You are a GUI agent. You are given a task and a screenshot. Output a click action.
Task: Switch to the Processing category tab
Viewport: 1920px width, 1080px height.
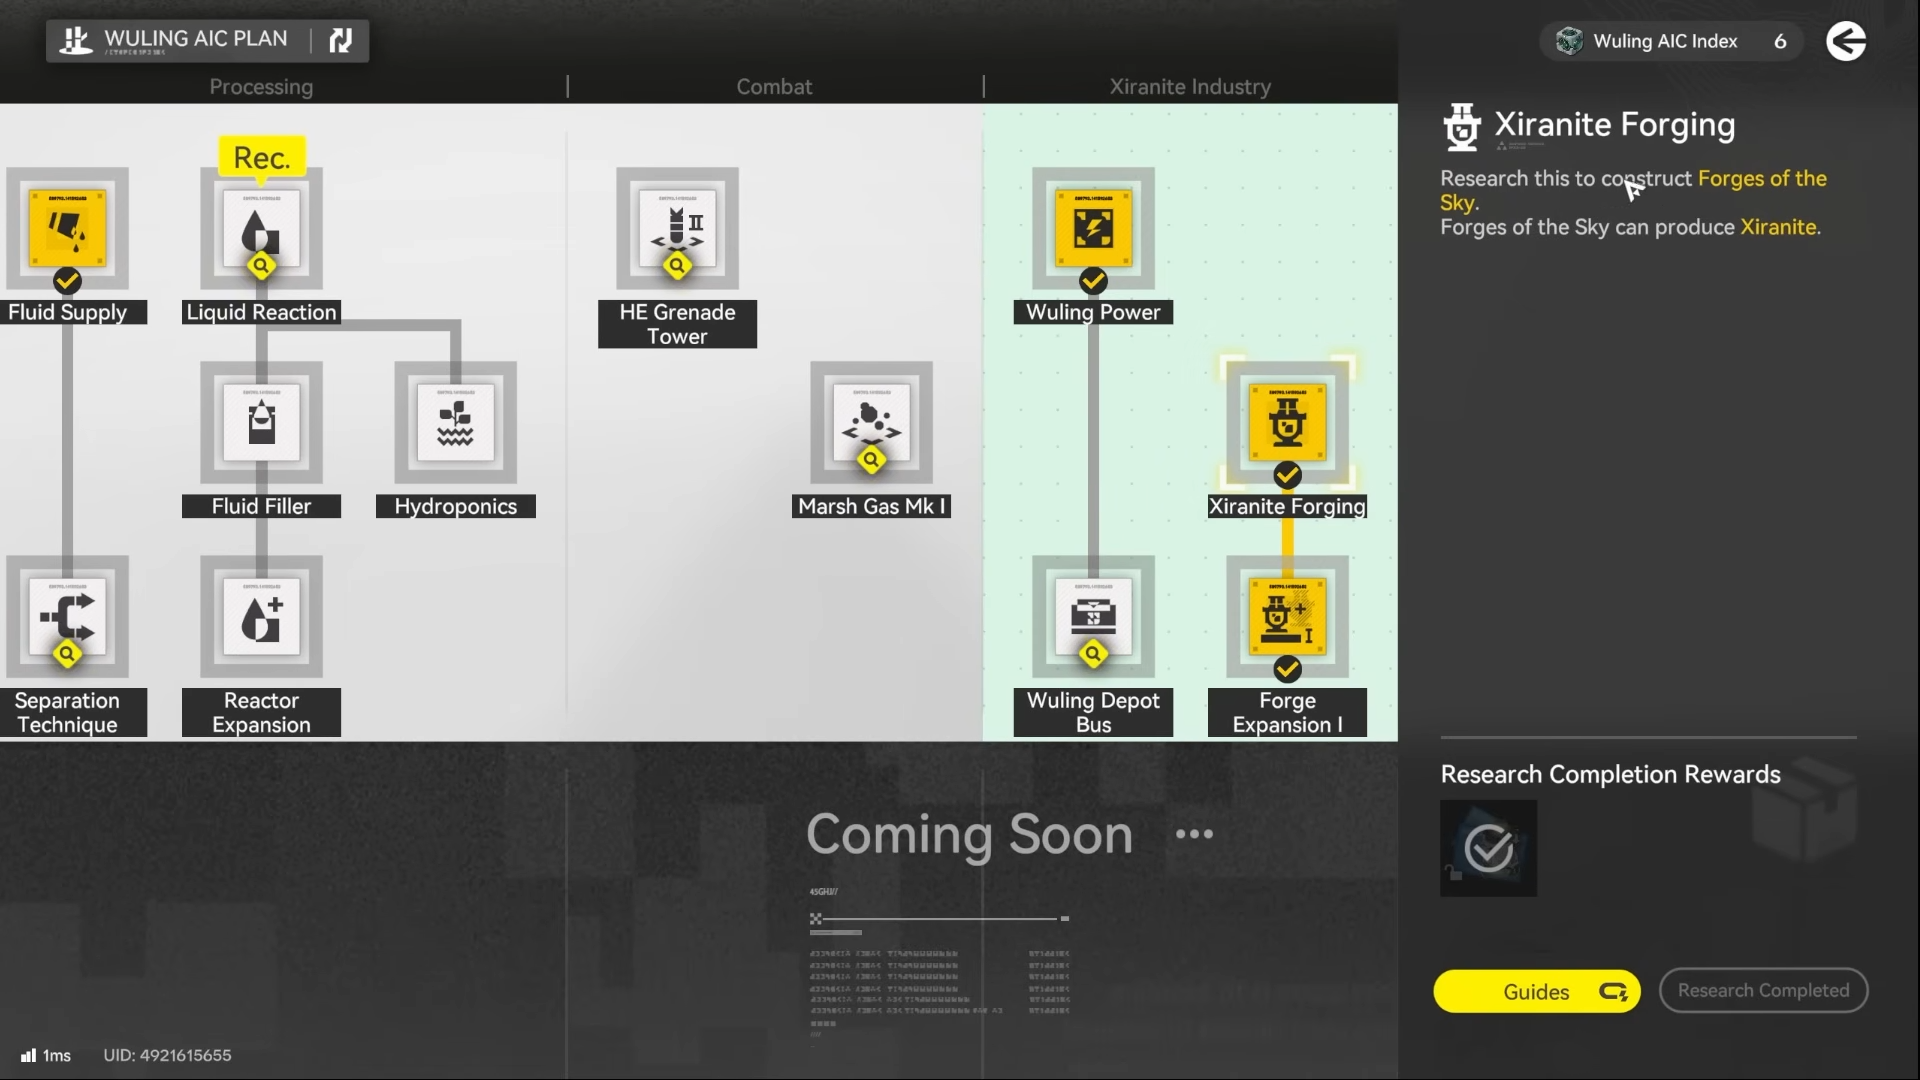pyautogui.click(x=261, y=87)
